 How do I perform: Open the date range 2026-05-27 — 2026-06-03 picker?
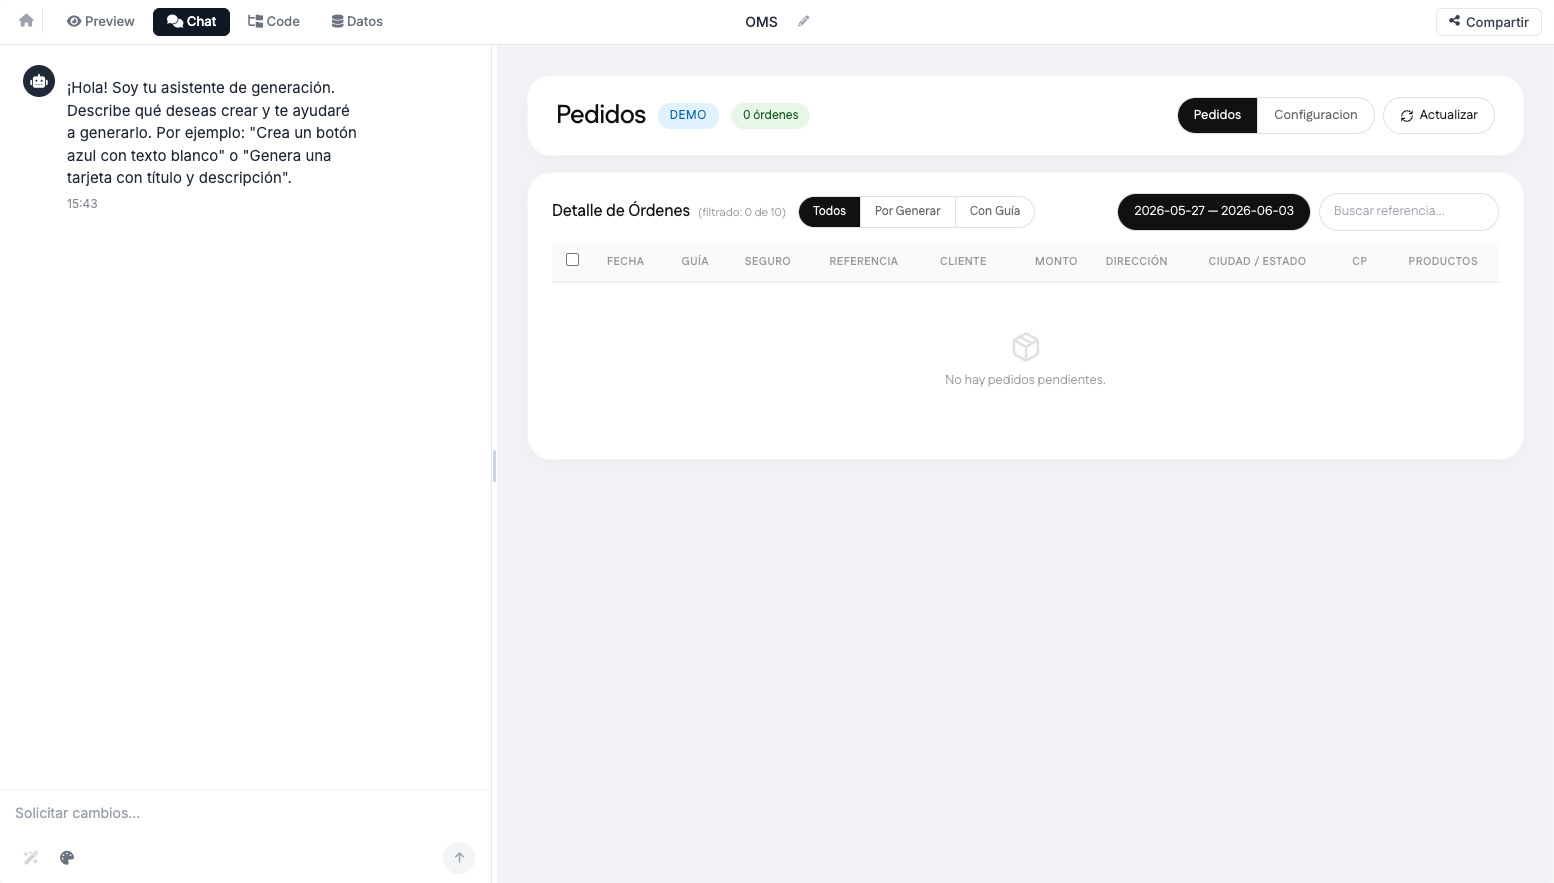point(1213,211)
